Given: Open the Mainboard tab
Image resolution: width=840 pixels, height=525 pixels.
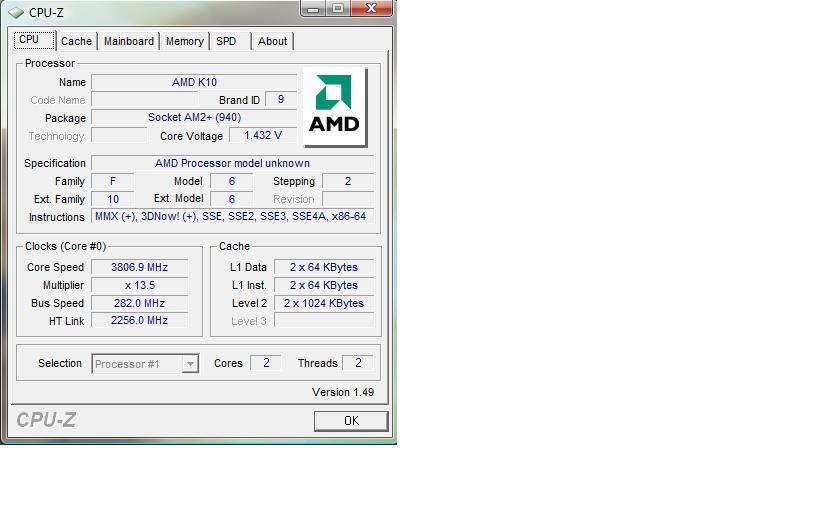Looking at the screenshot, I should (129, 41).
